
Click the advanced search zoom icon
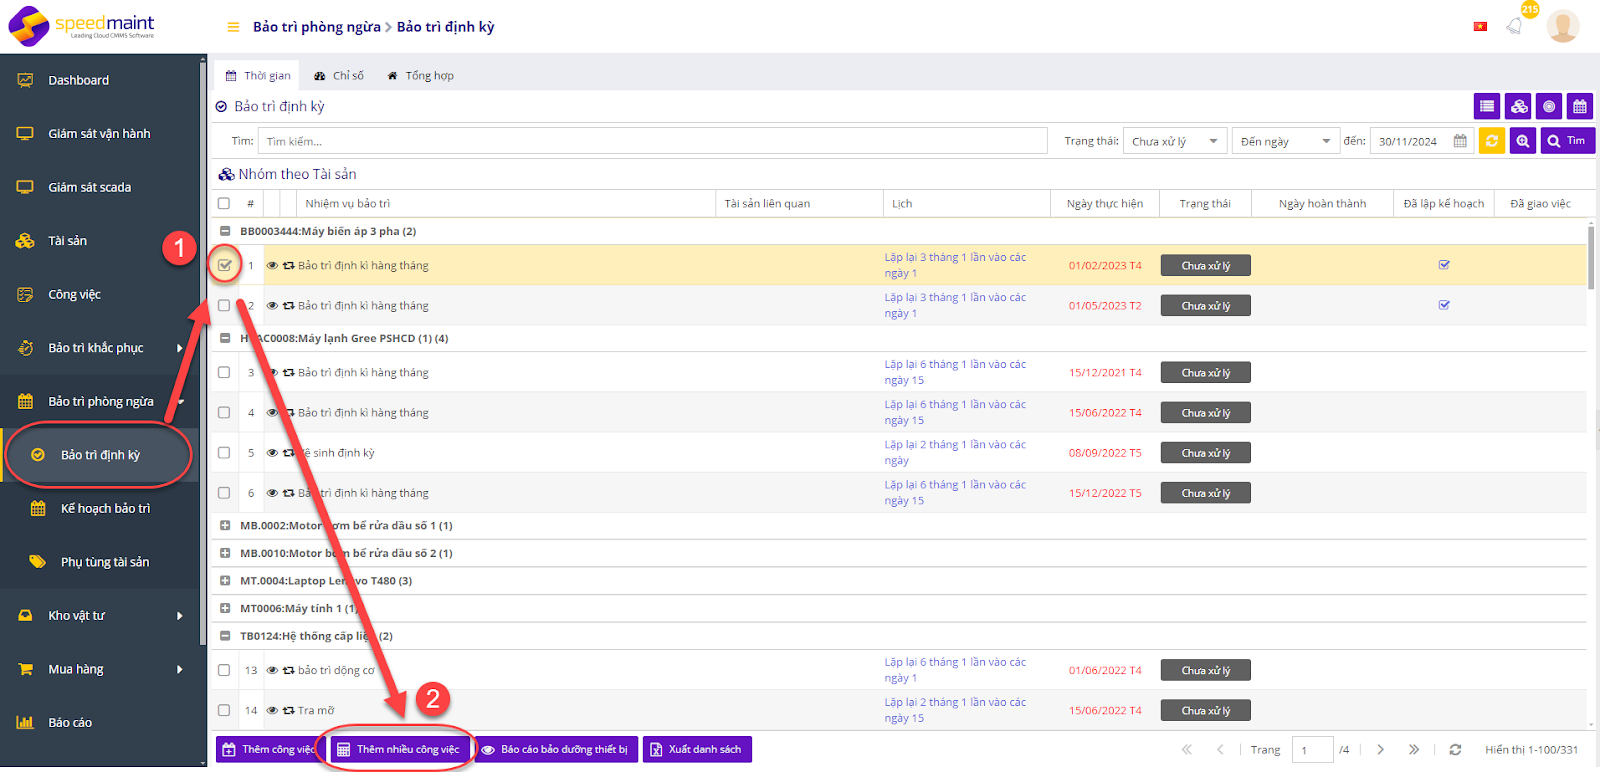coord(1523,141)
